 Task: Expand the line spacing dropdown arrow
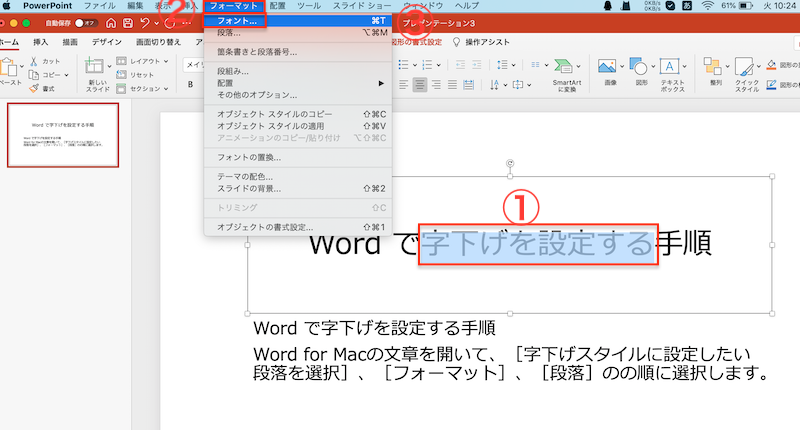(x=513, y=65)
